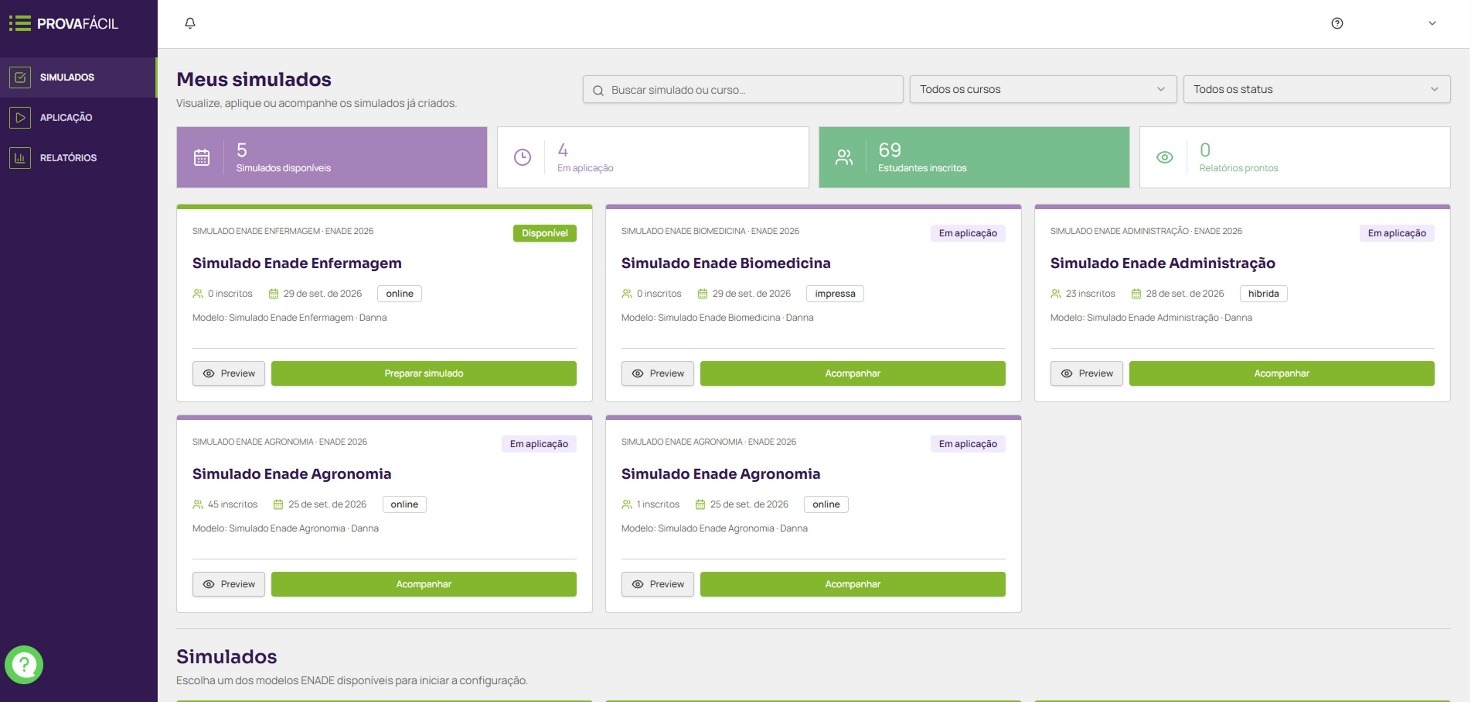
Task: Click the Em aplicação badge on Administração card
Action: tap(1397, 233)
